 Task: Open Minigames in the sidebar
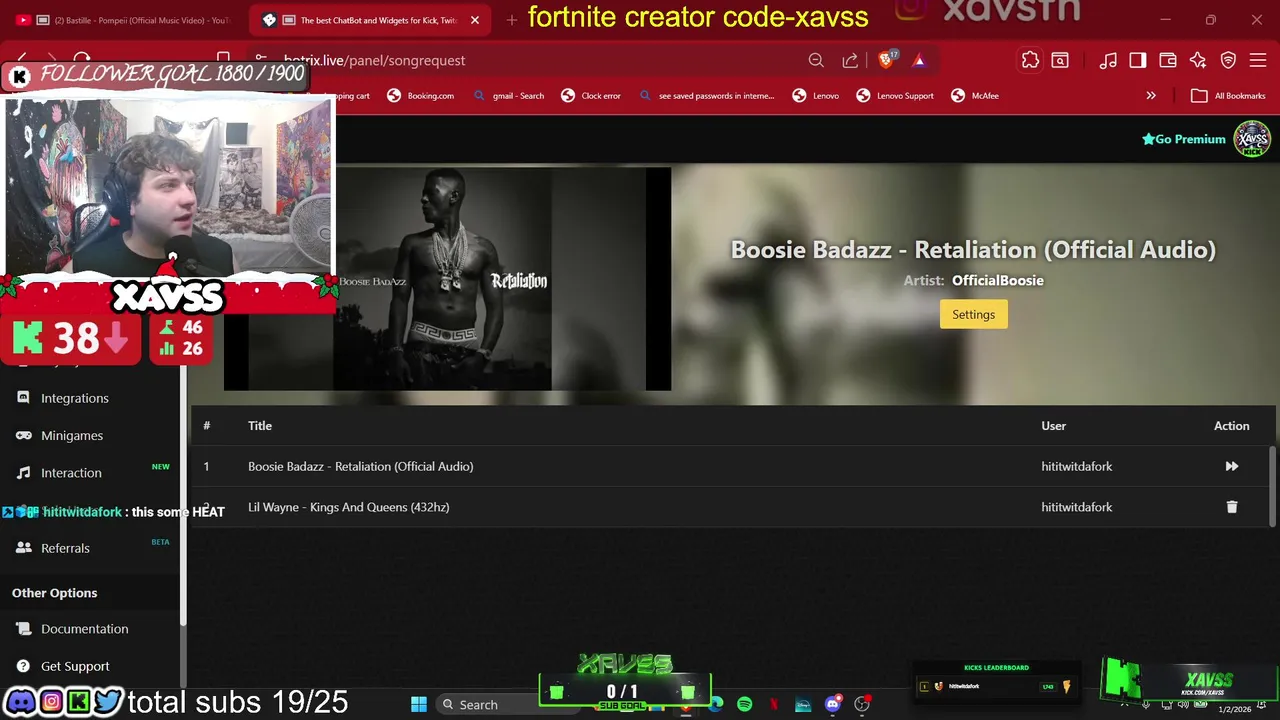(72, 435)
